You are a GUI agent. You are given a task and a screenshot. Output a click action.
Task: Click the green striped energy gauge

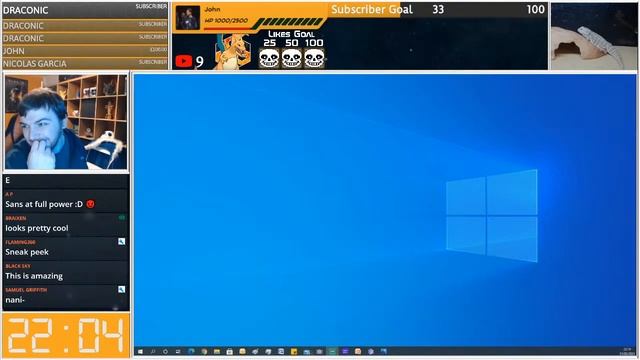pyautogui.click(x=289, y=23)
